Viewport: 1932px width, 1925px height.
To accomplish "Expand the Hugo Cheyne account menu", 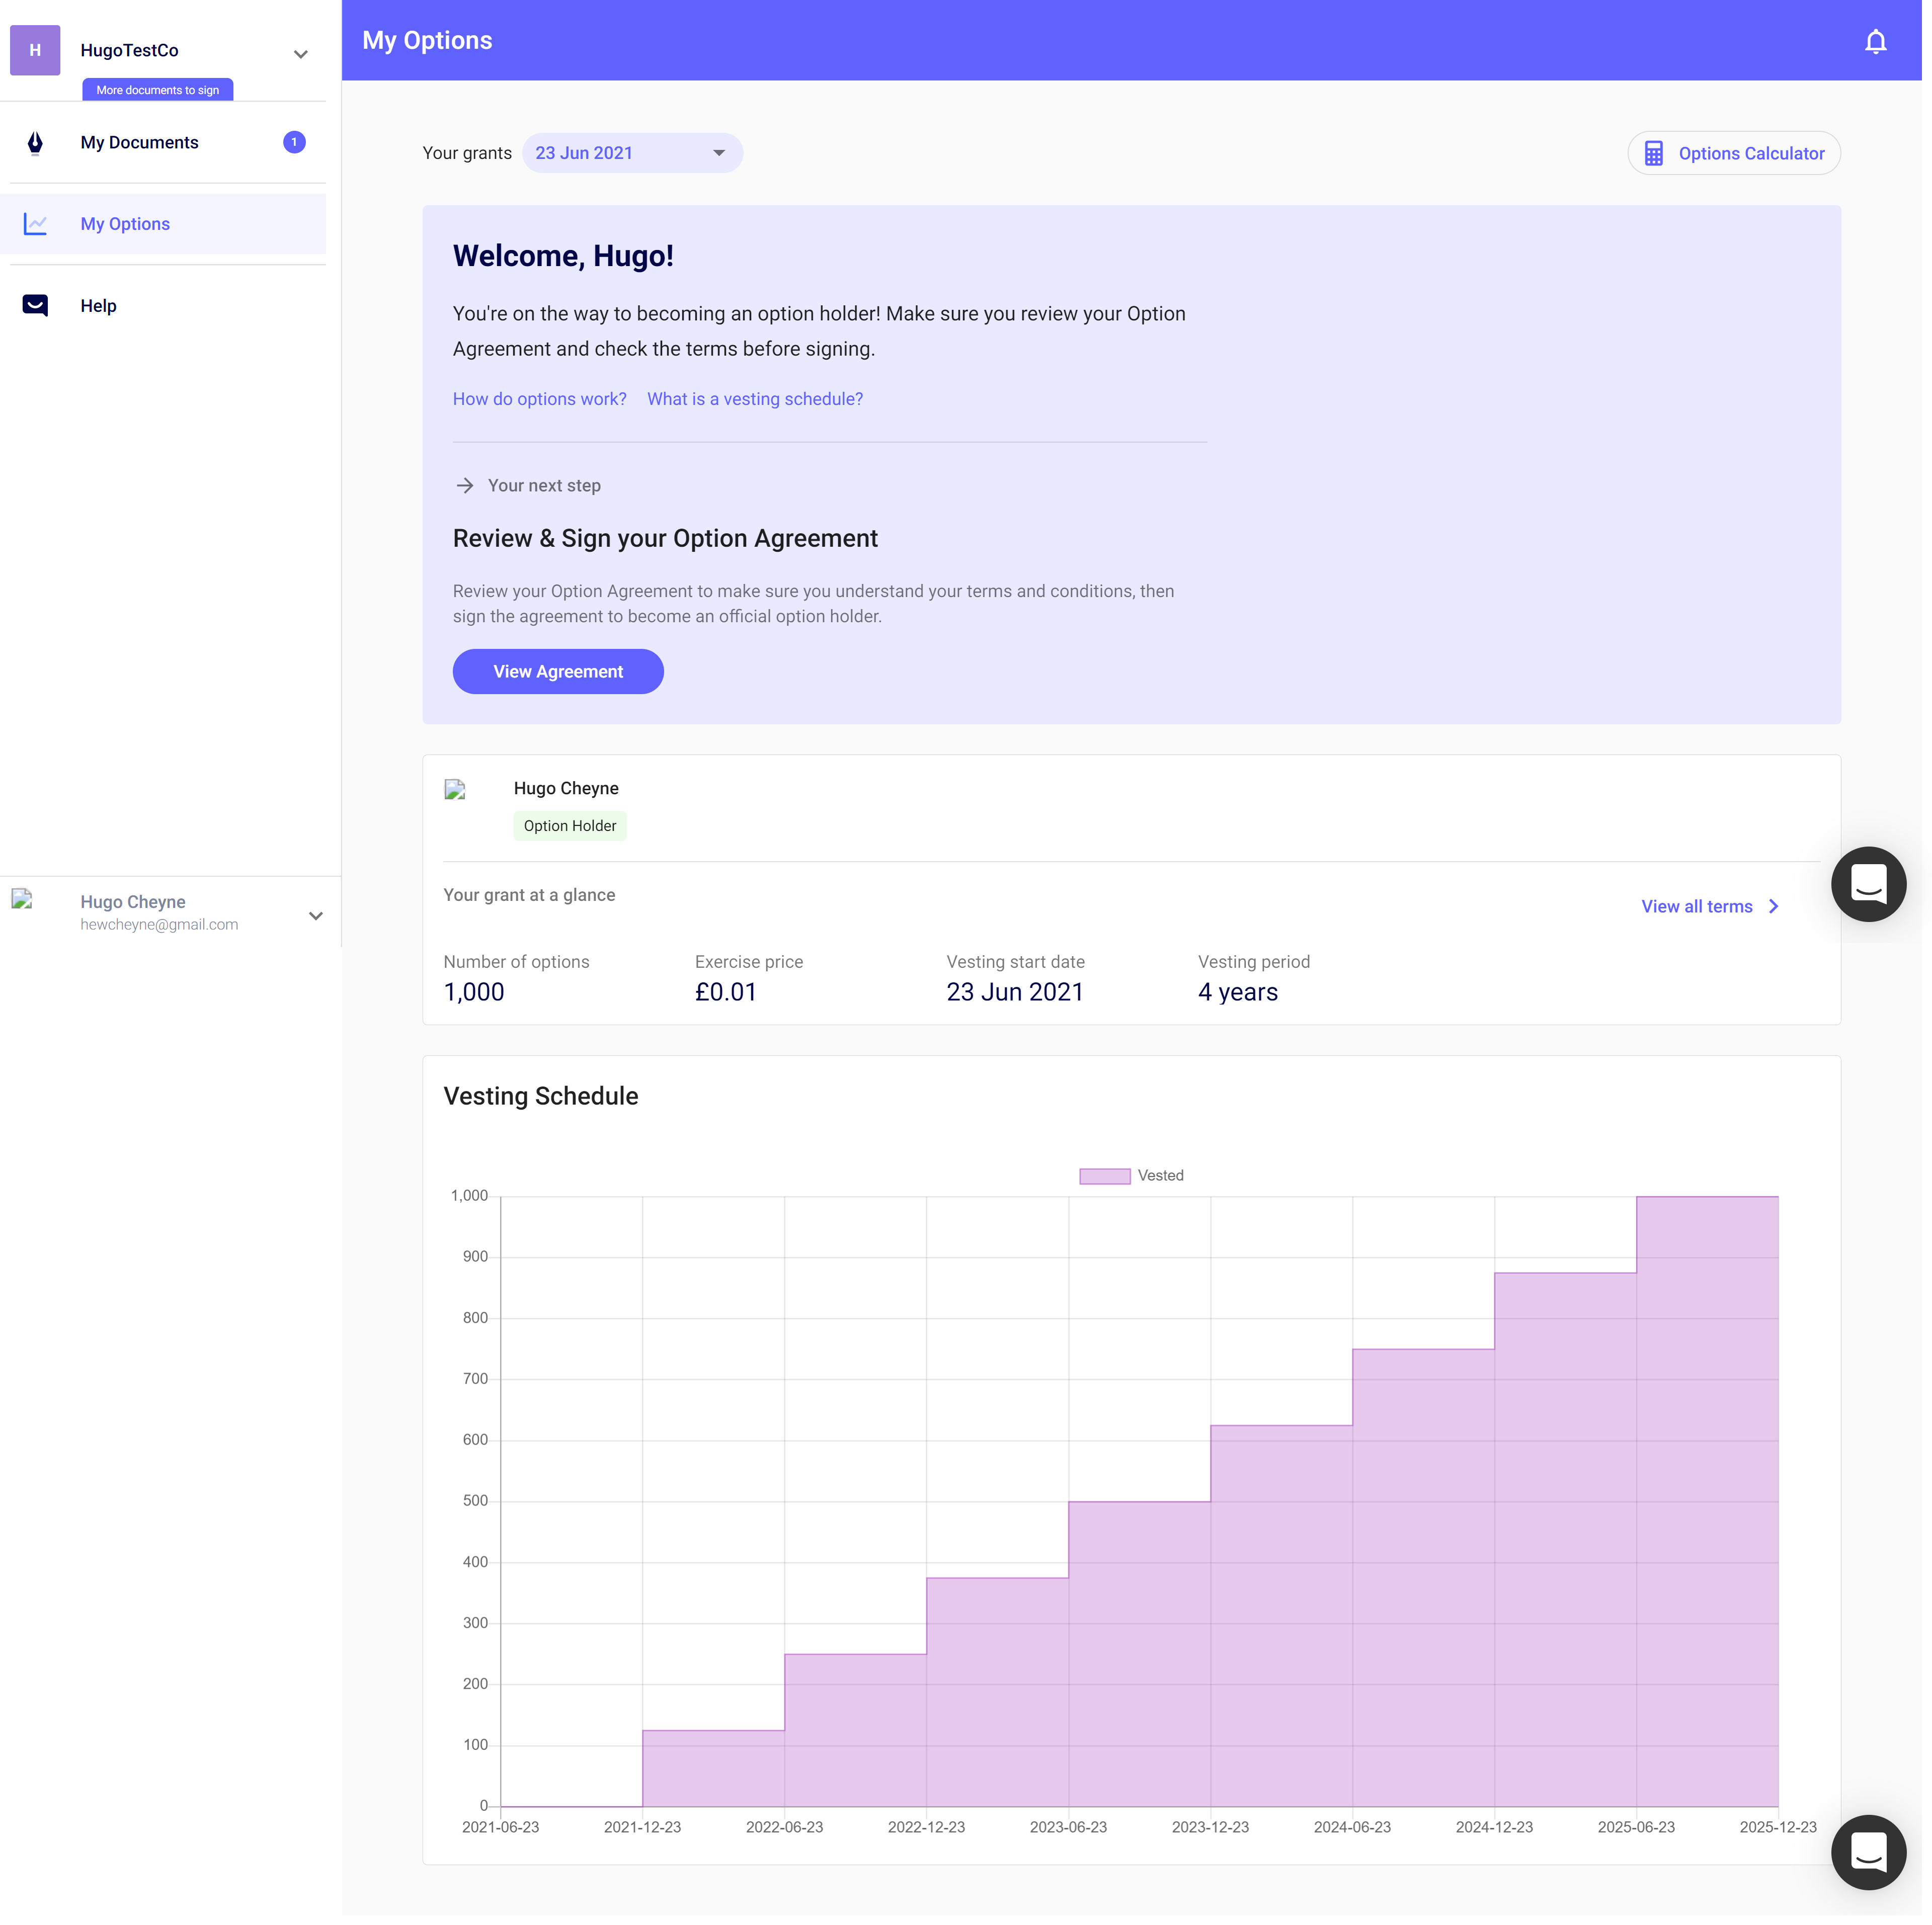I will tap(315, 915).
